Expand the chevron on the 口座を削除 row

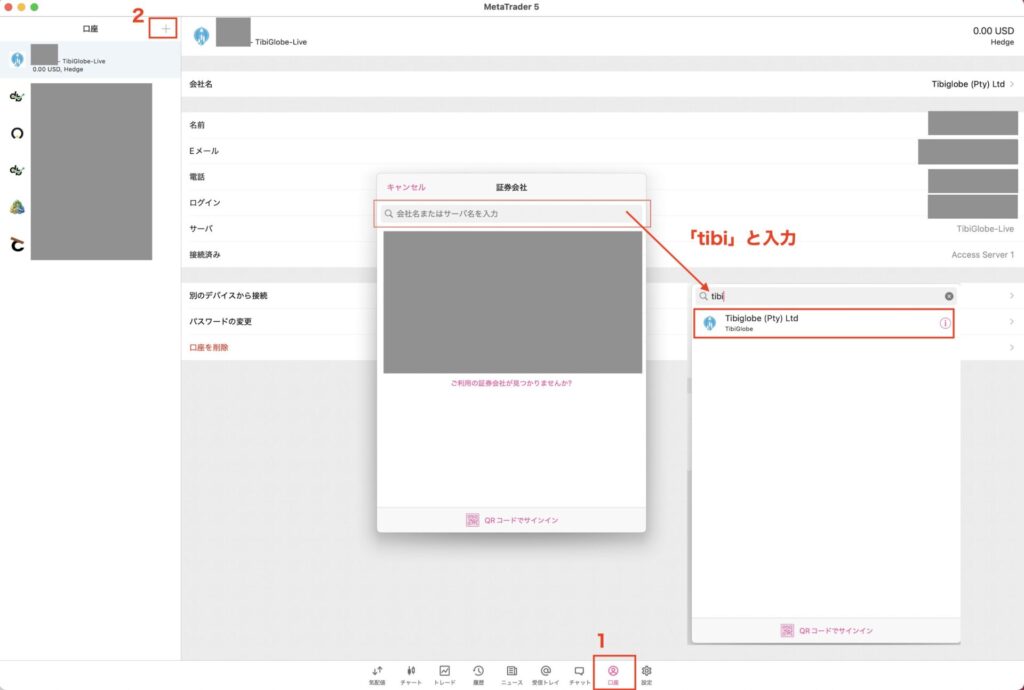[1012, 347]
